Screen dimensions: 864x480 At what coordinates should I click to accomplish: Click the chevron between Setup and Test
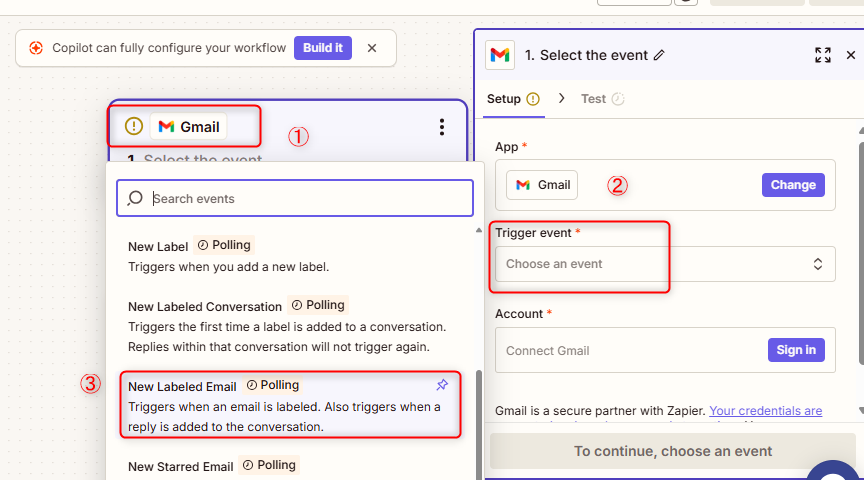(x=561, y=98)
